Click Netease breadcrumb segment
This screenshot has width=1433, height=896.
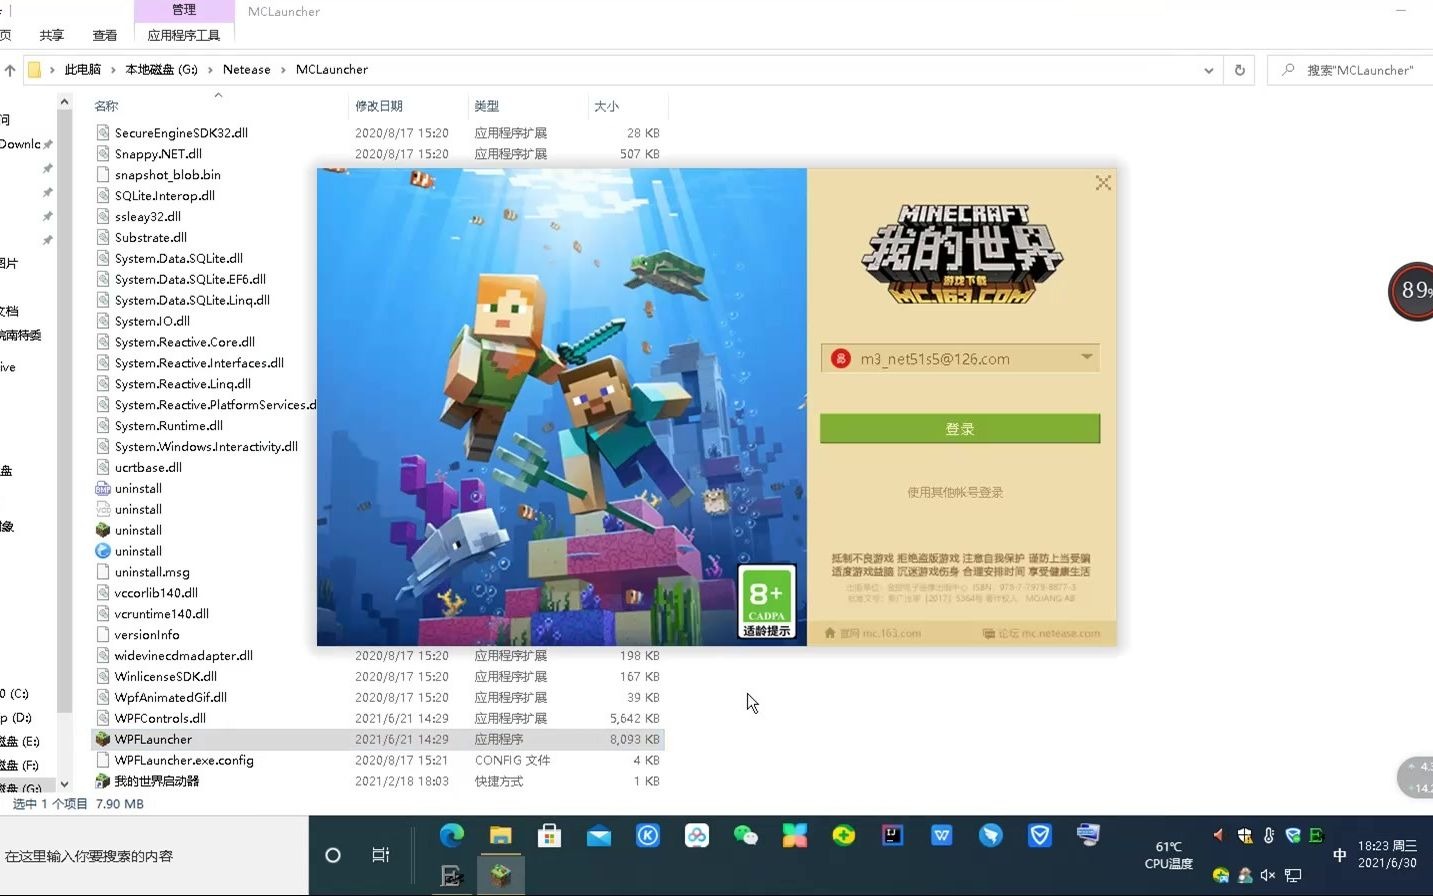point(247,69)
